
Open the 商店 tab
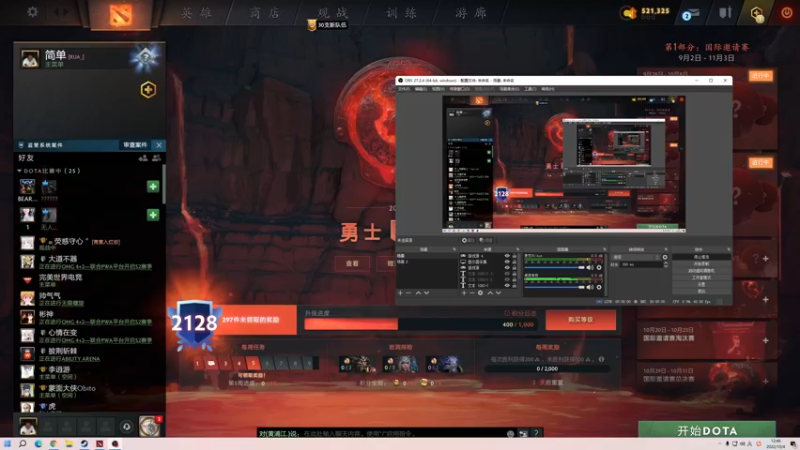pos(265,13)
